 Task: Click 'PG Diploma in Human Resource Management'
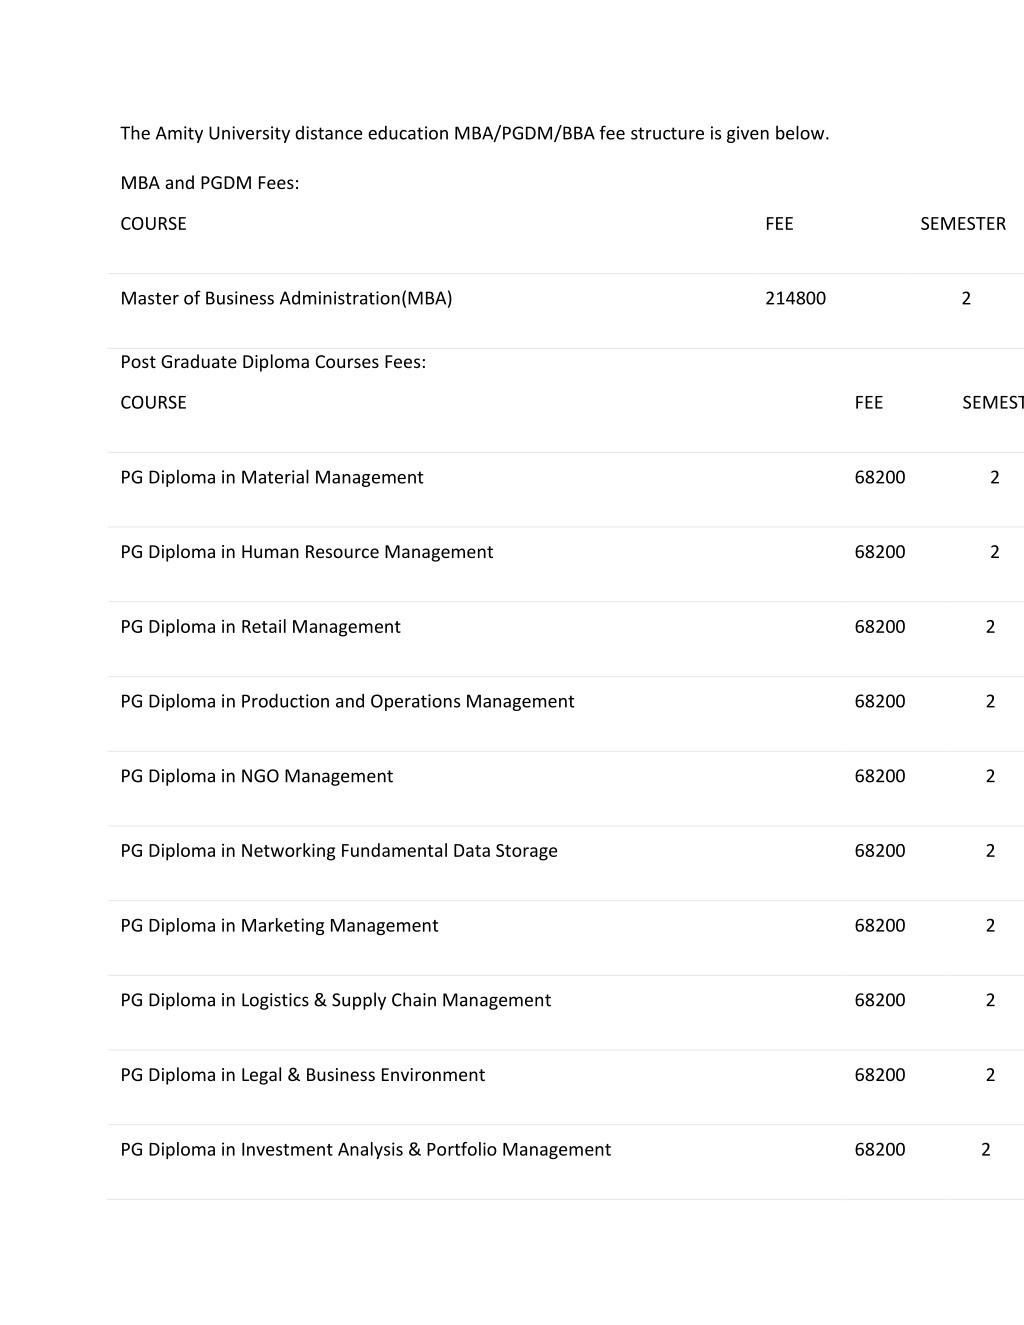[307, 552]
